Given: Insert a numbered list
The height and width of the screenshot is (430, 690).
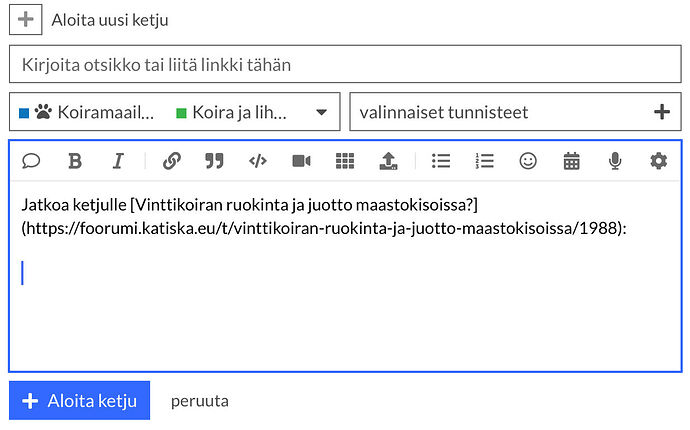Looking at the screenshot, I should pos(485,161).
